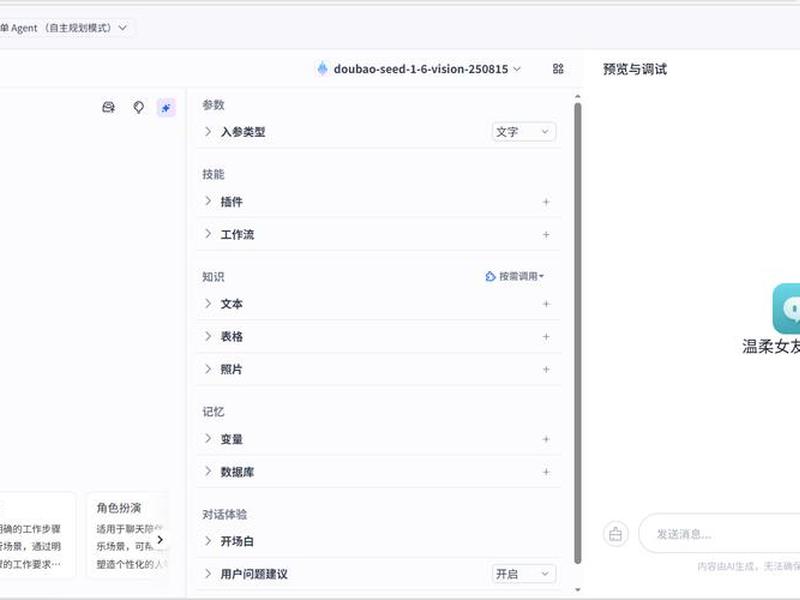The height and width of the screenshot is (600, 800).
Task: Click the 知识 section label
Action: [x=213, y=277]
